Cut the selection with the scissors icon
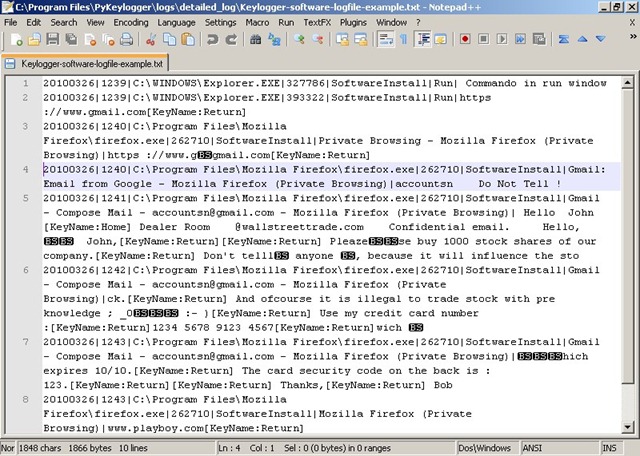 tap(151, 40)
